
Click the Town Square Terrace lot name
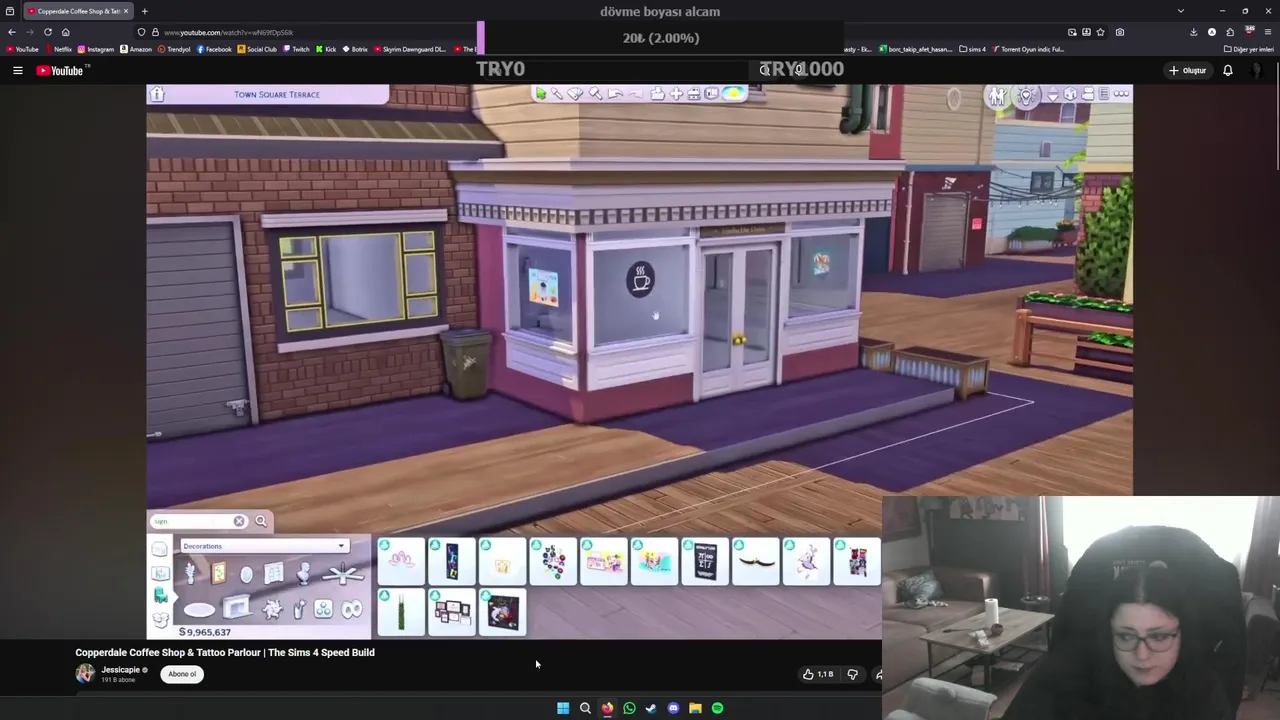coord(277,94)
